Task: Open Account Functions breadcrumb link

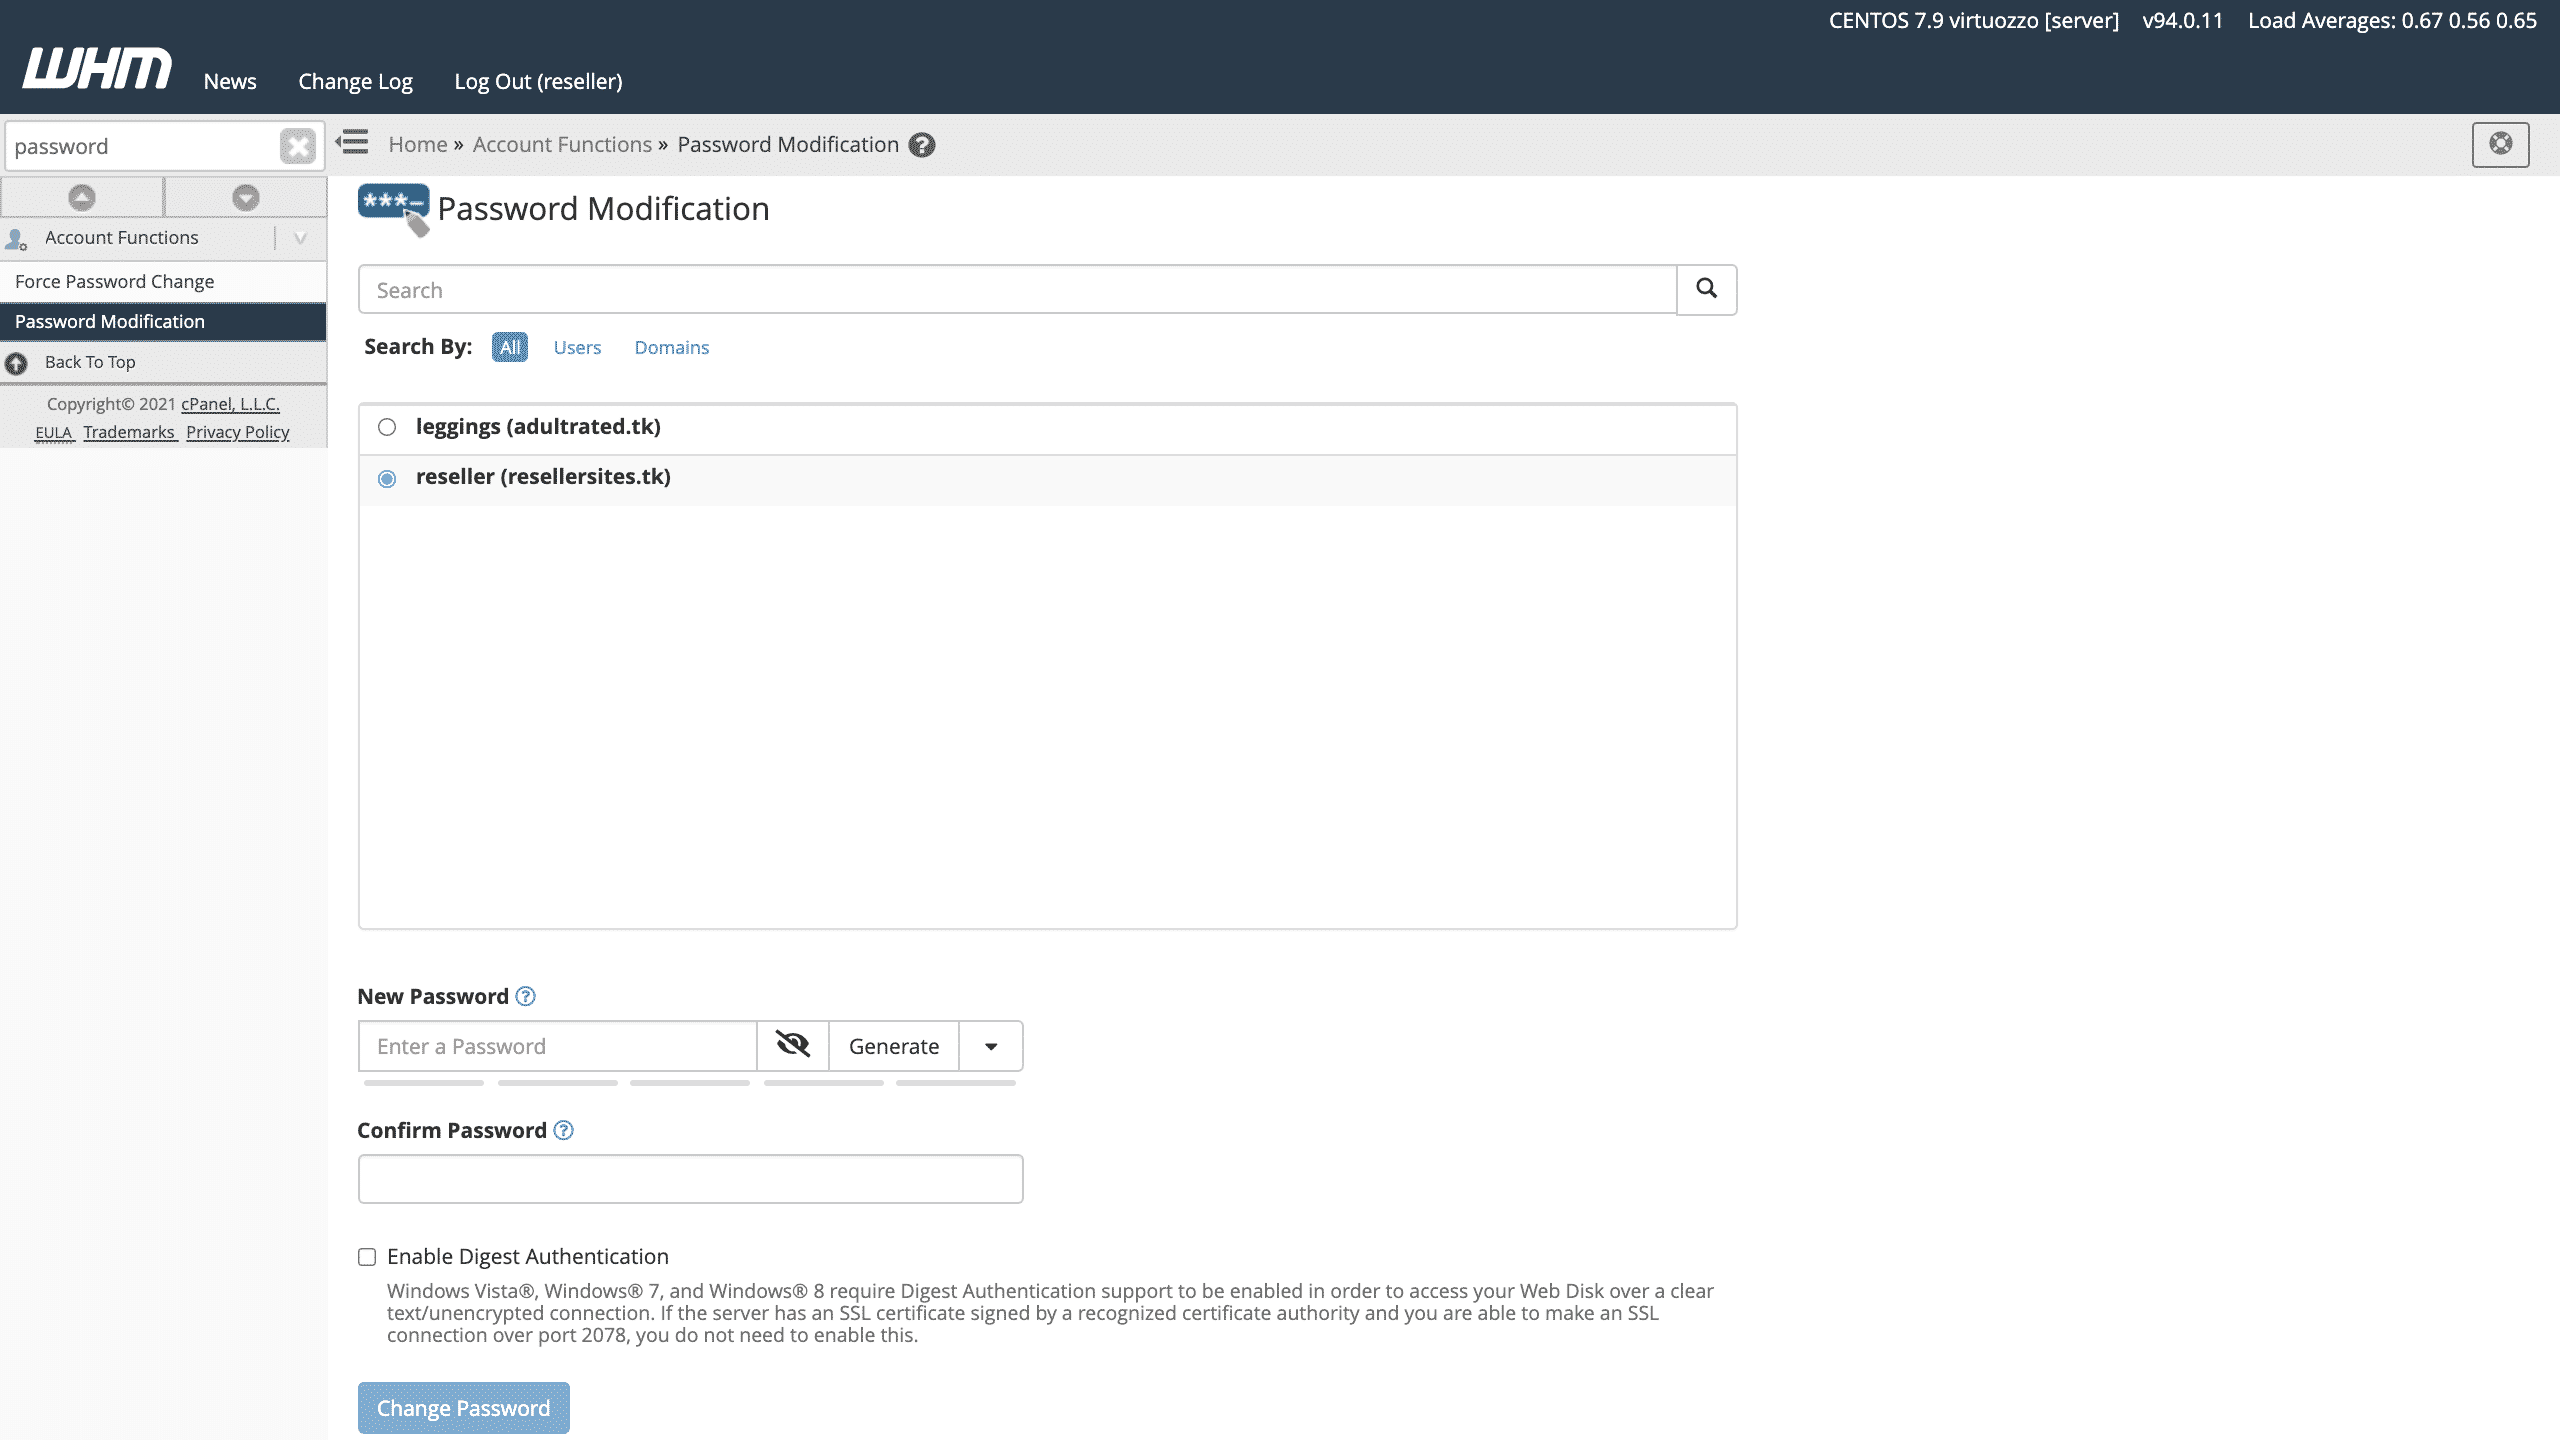Action: click(562, 144)
